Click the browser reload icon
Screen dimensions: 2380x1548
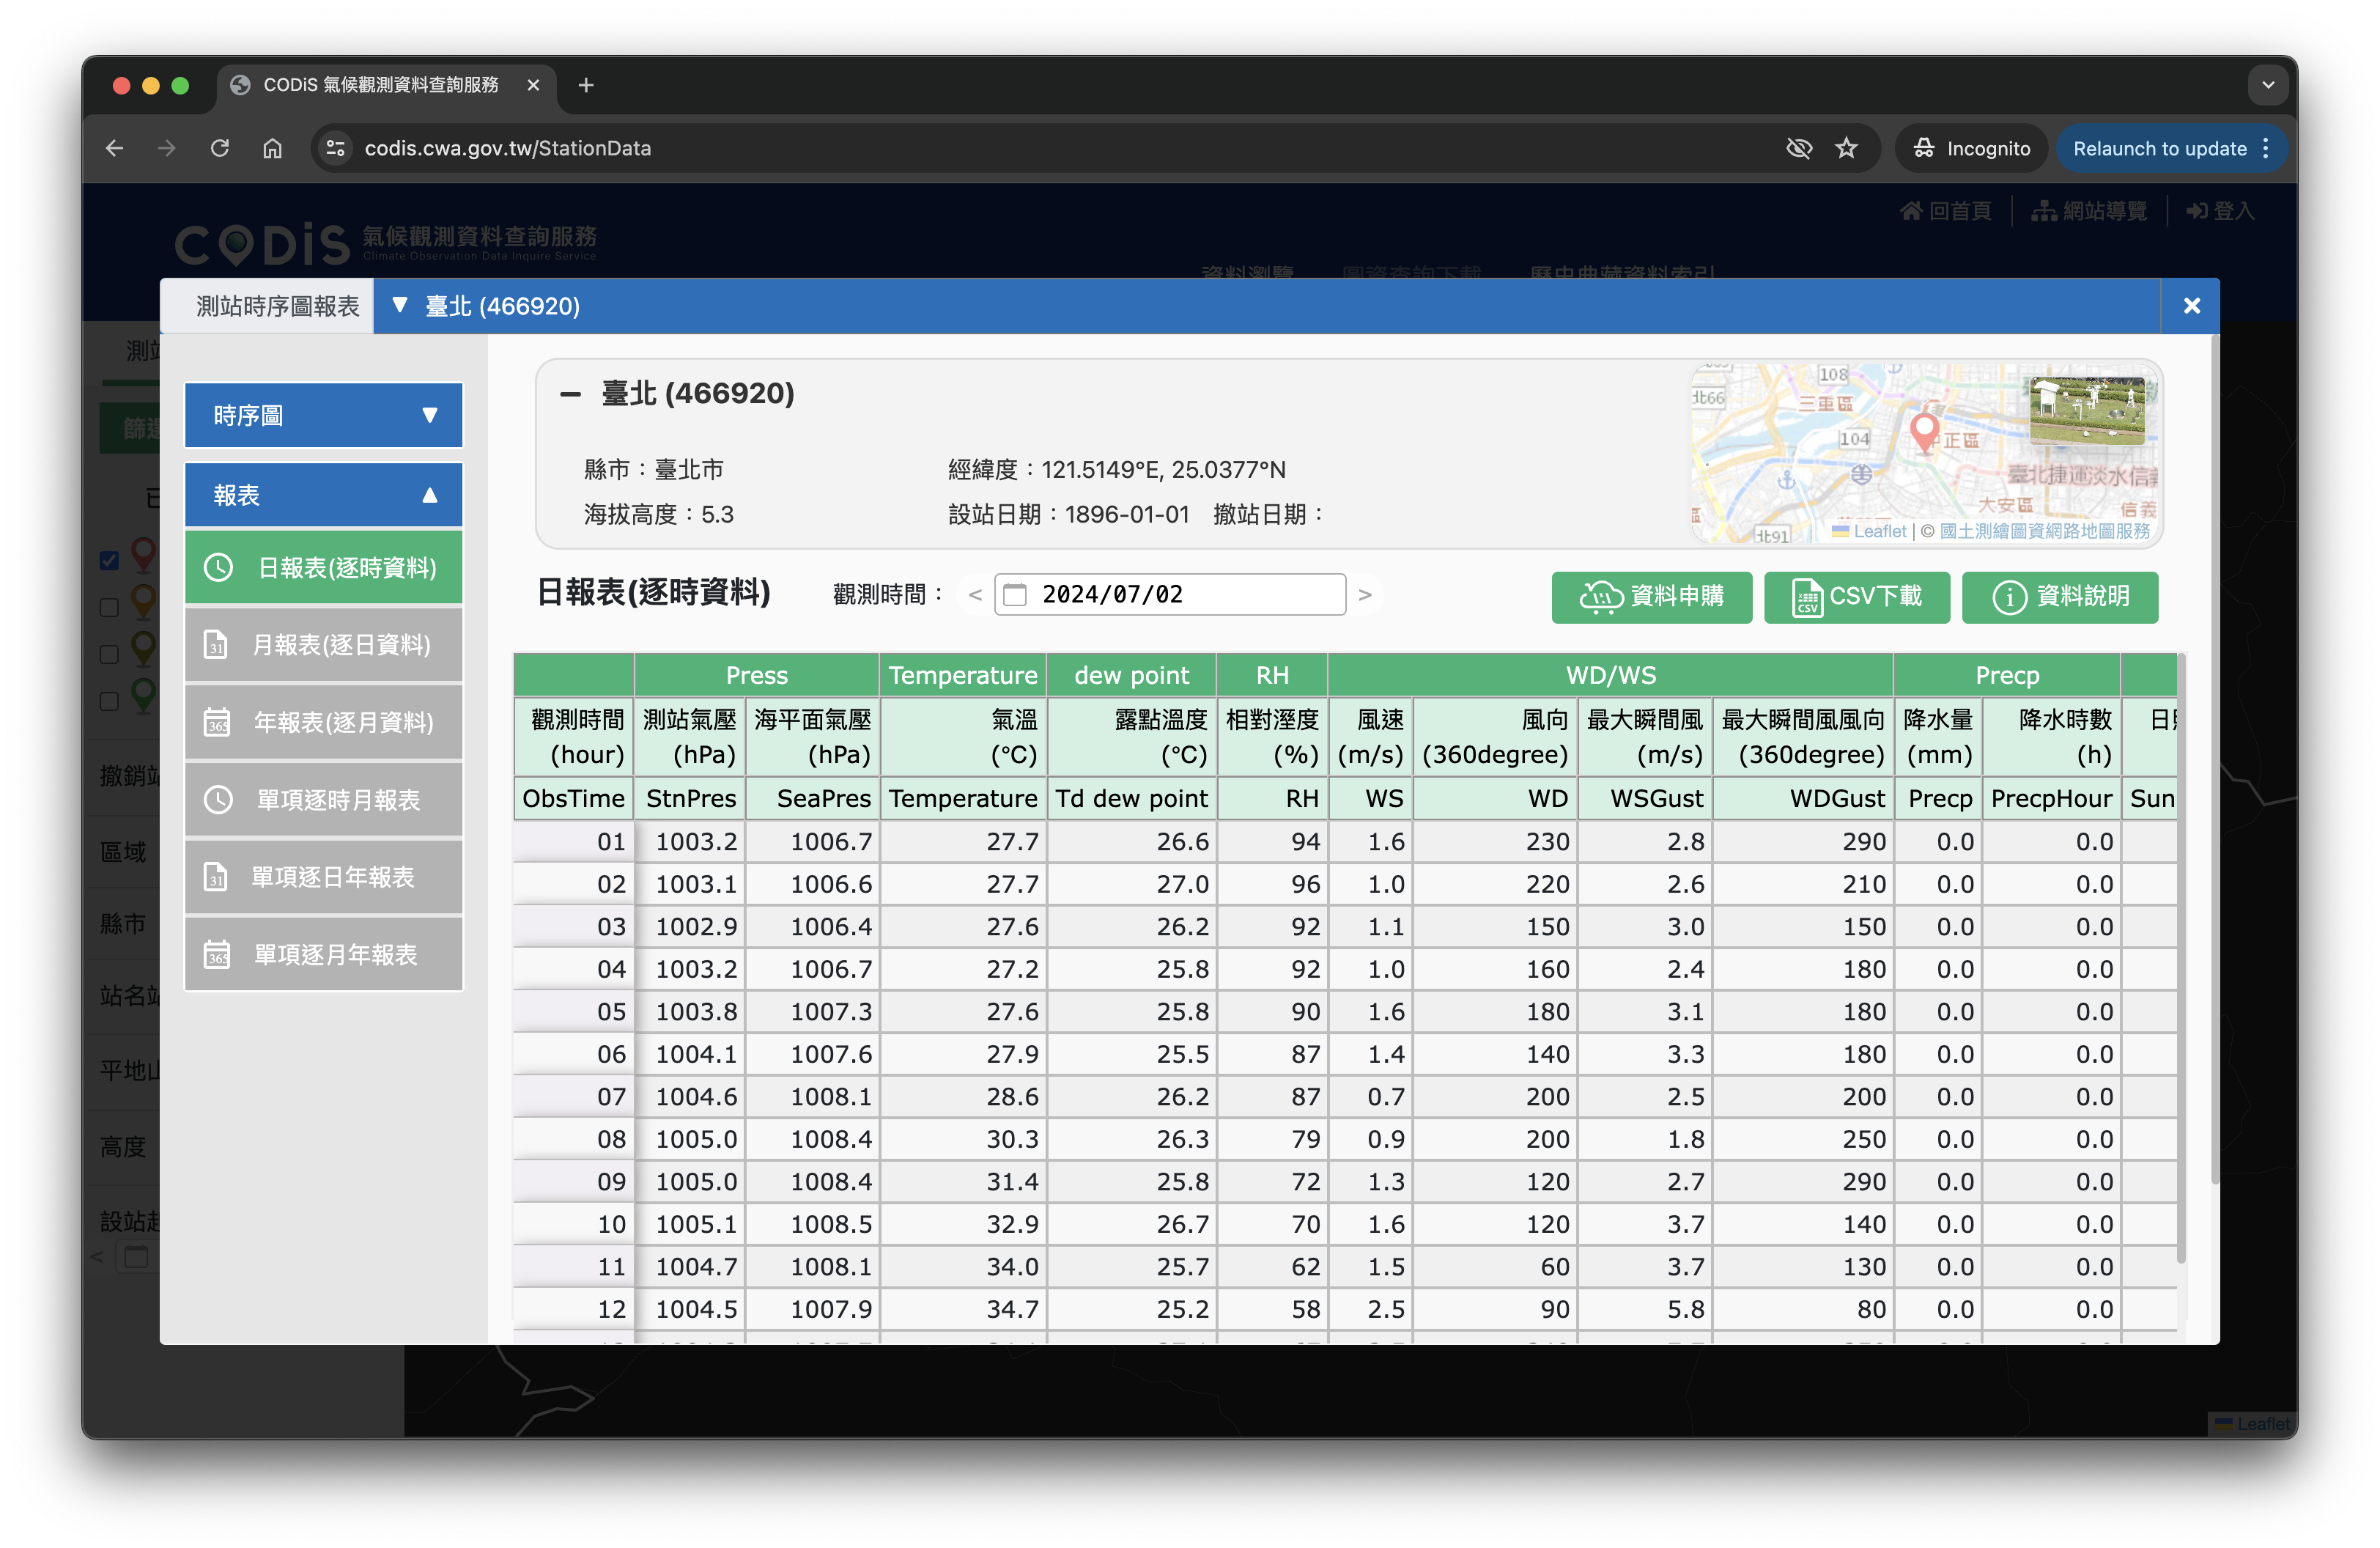pos(220,148)
